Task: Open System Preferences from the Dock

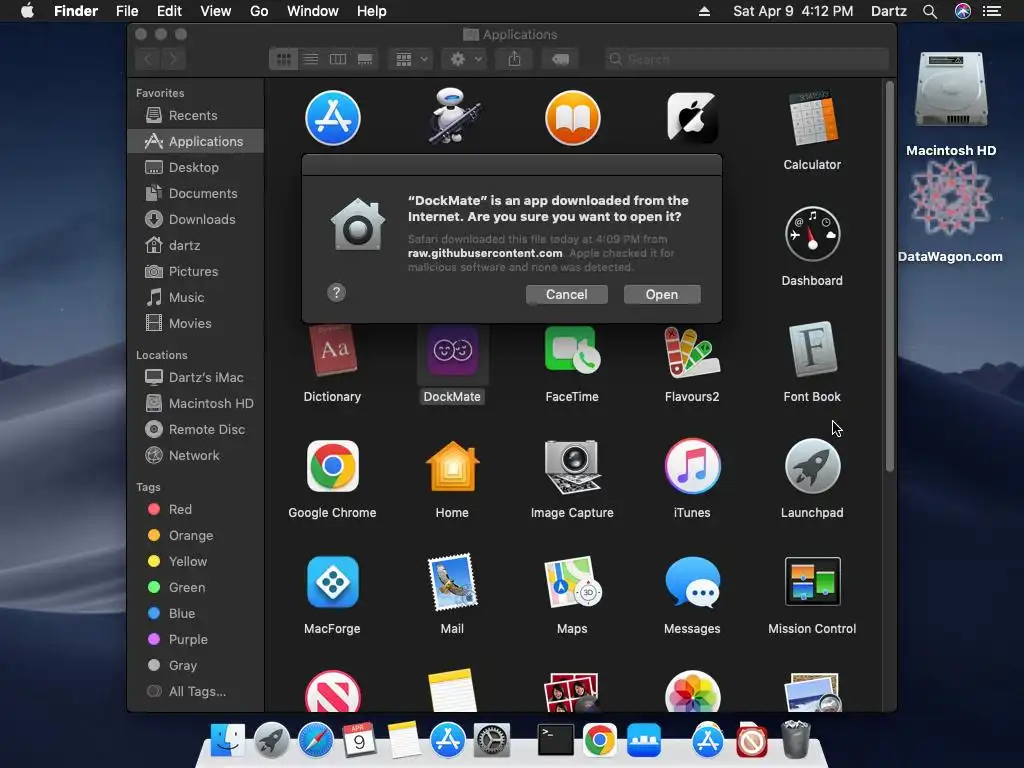Action: point(491,741)
